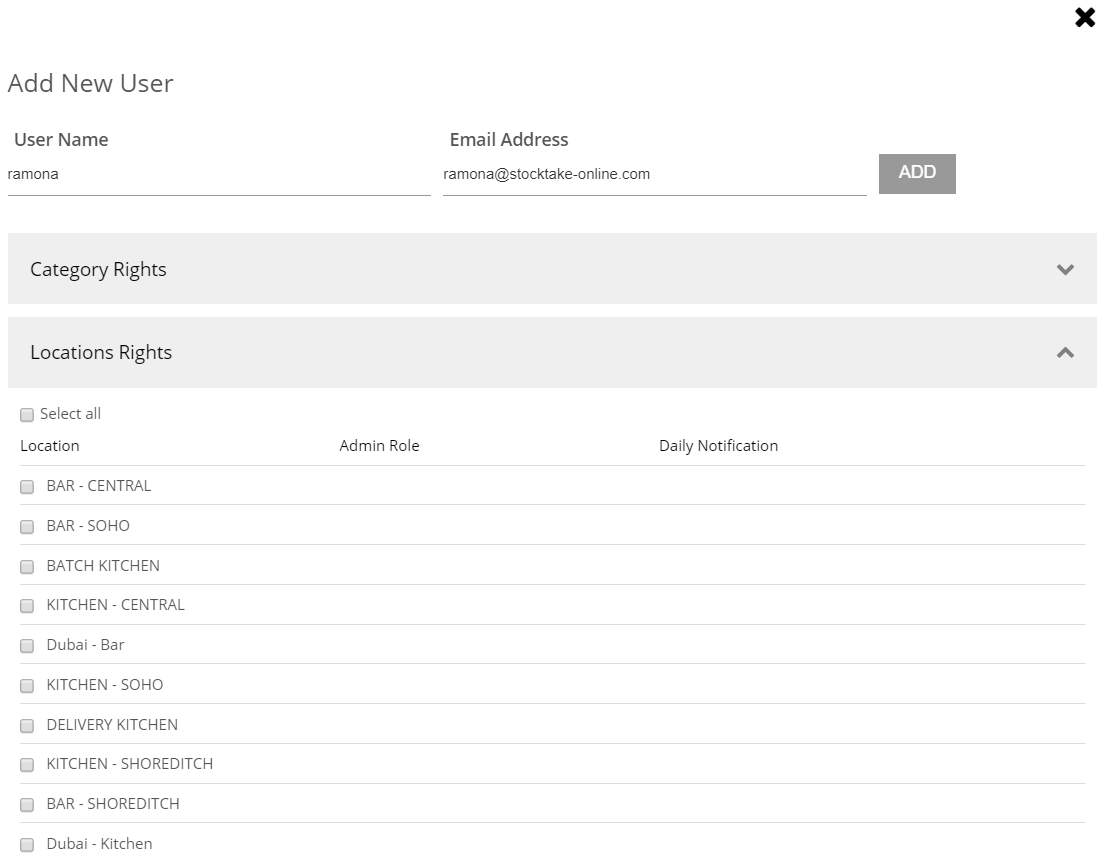Check the BAR - CENTRAL location
Viewport: 1116px width, 858px height.
point(27,487)
